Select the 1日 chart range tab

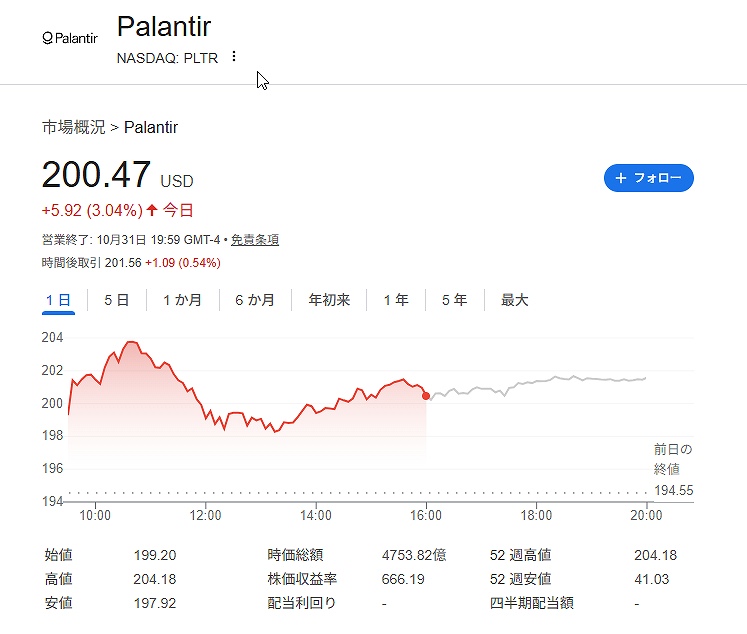tap(58, 300)
